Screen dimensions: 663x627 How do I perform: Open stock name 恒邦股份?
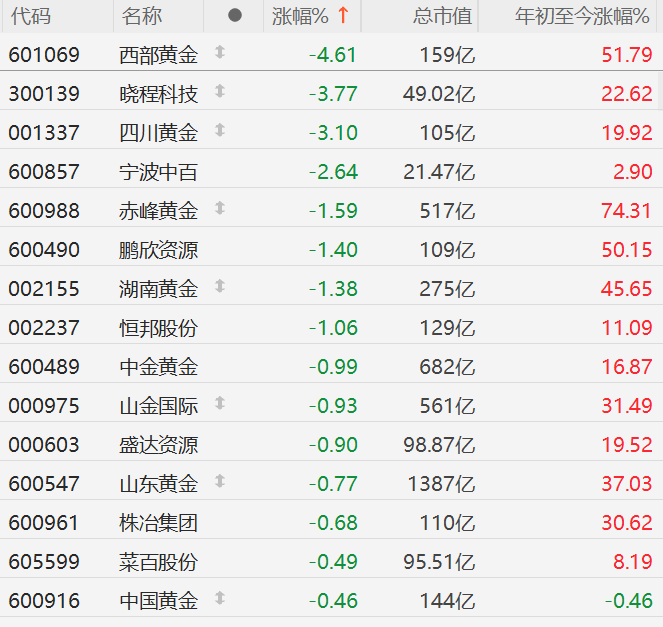(159, 329)
